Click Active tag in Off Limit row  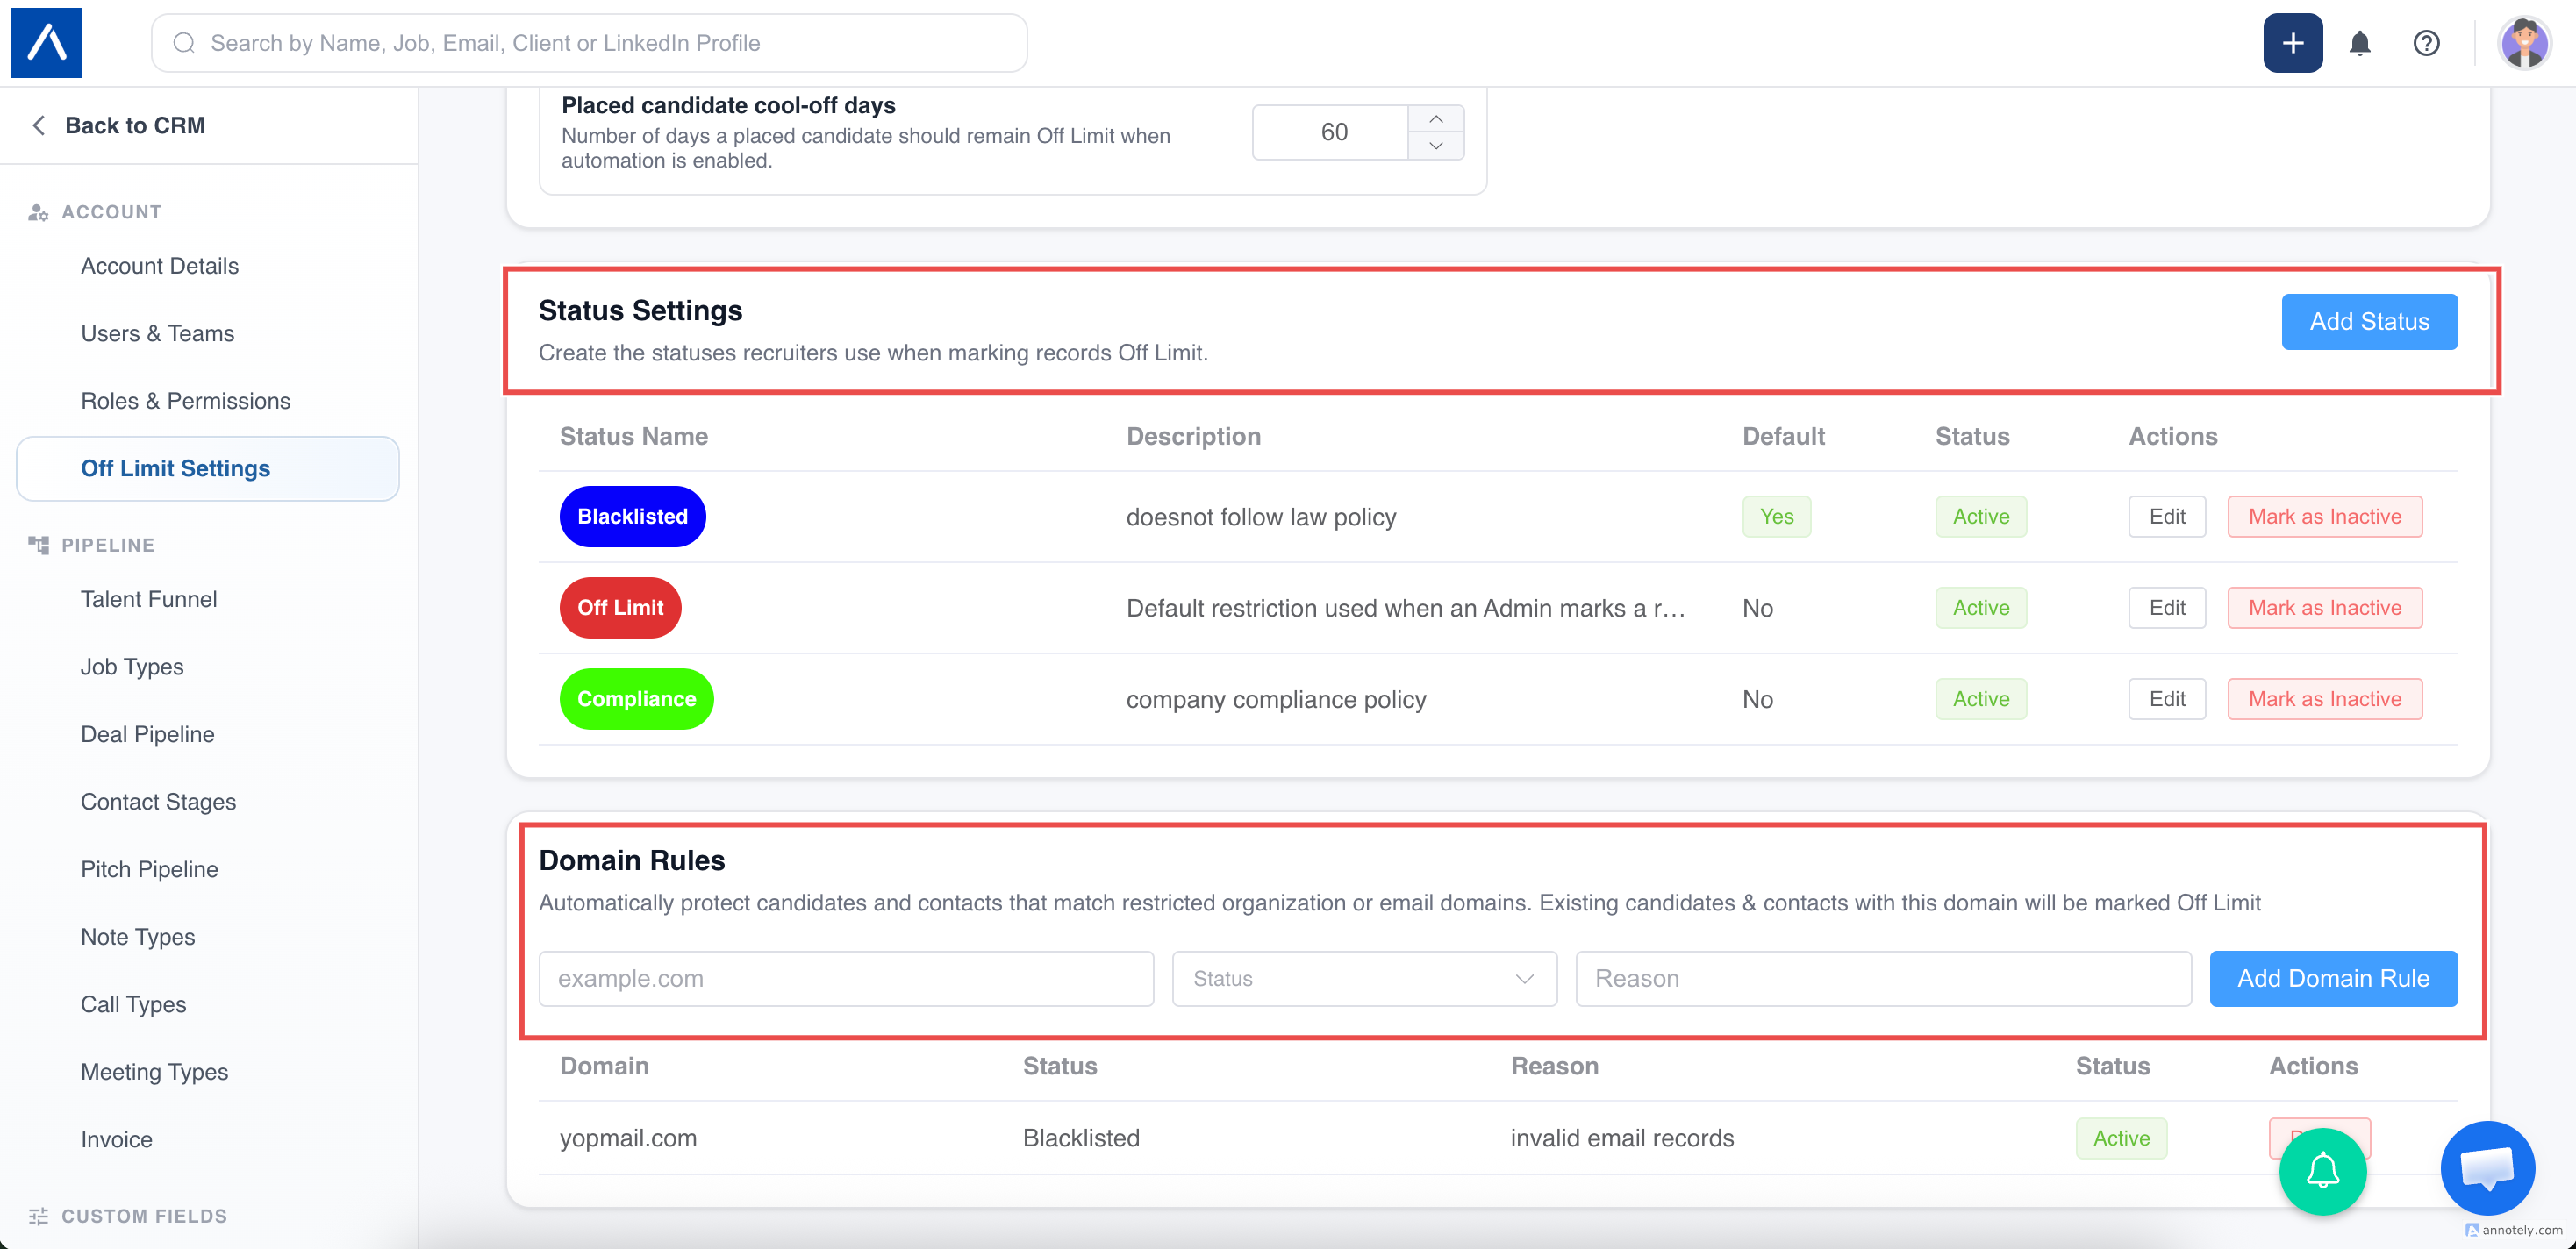coord(1980,608)
